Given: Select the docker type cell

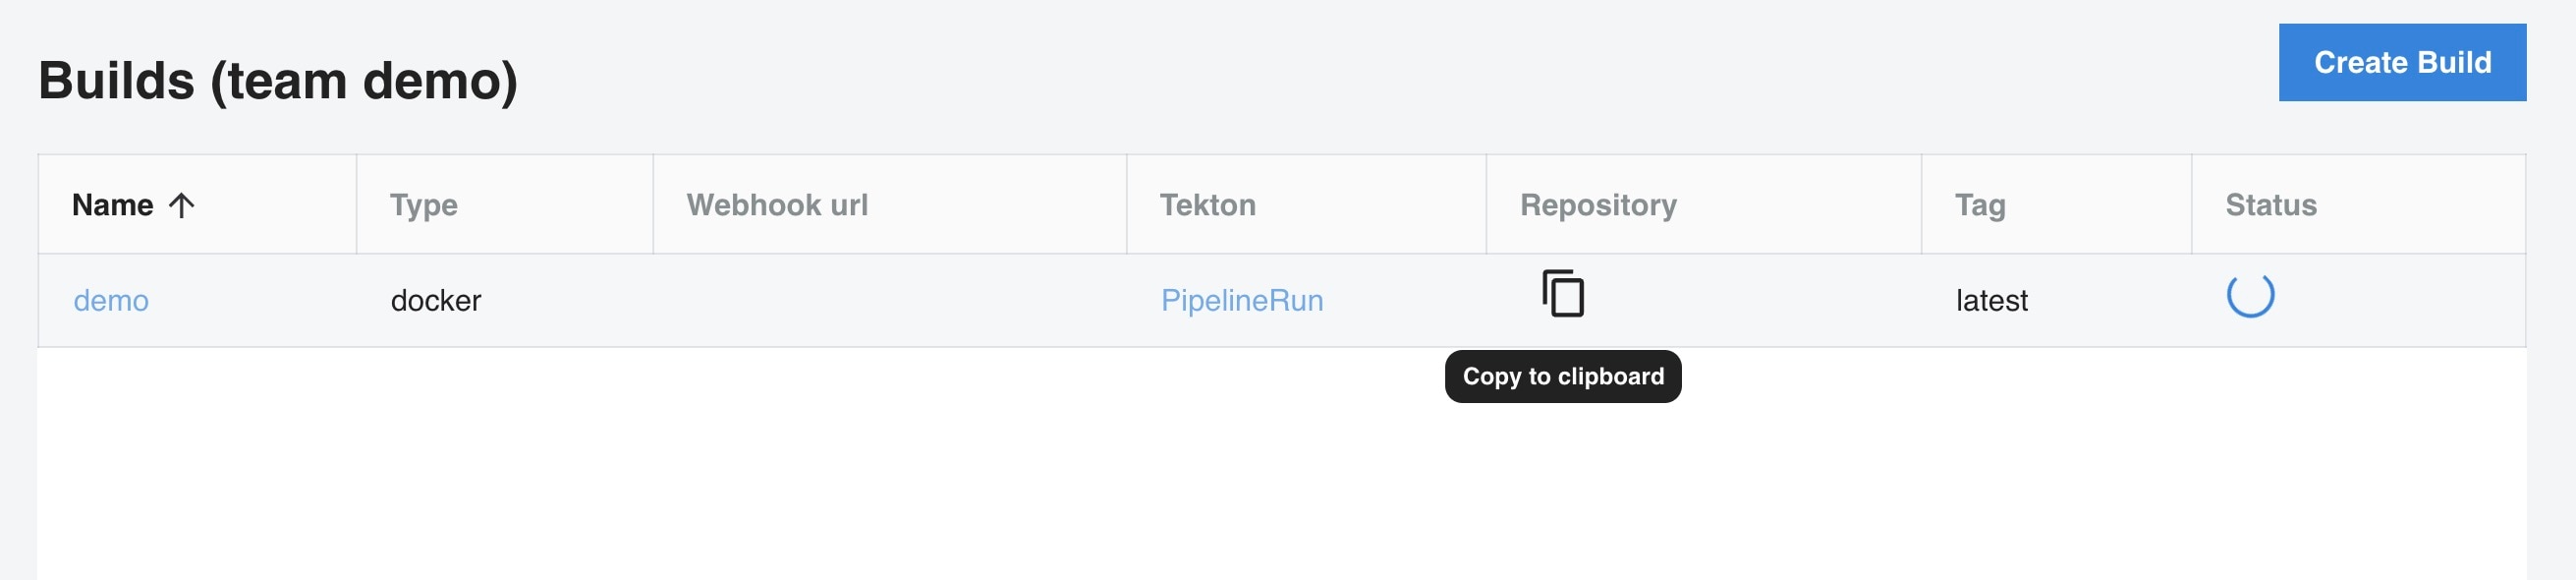Looking at the screenshot, I should click(436, 300).
